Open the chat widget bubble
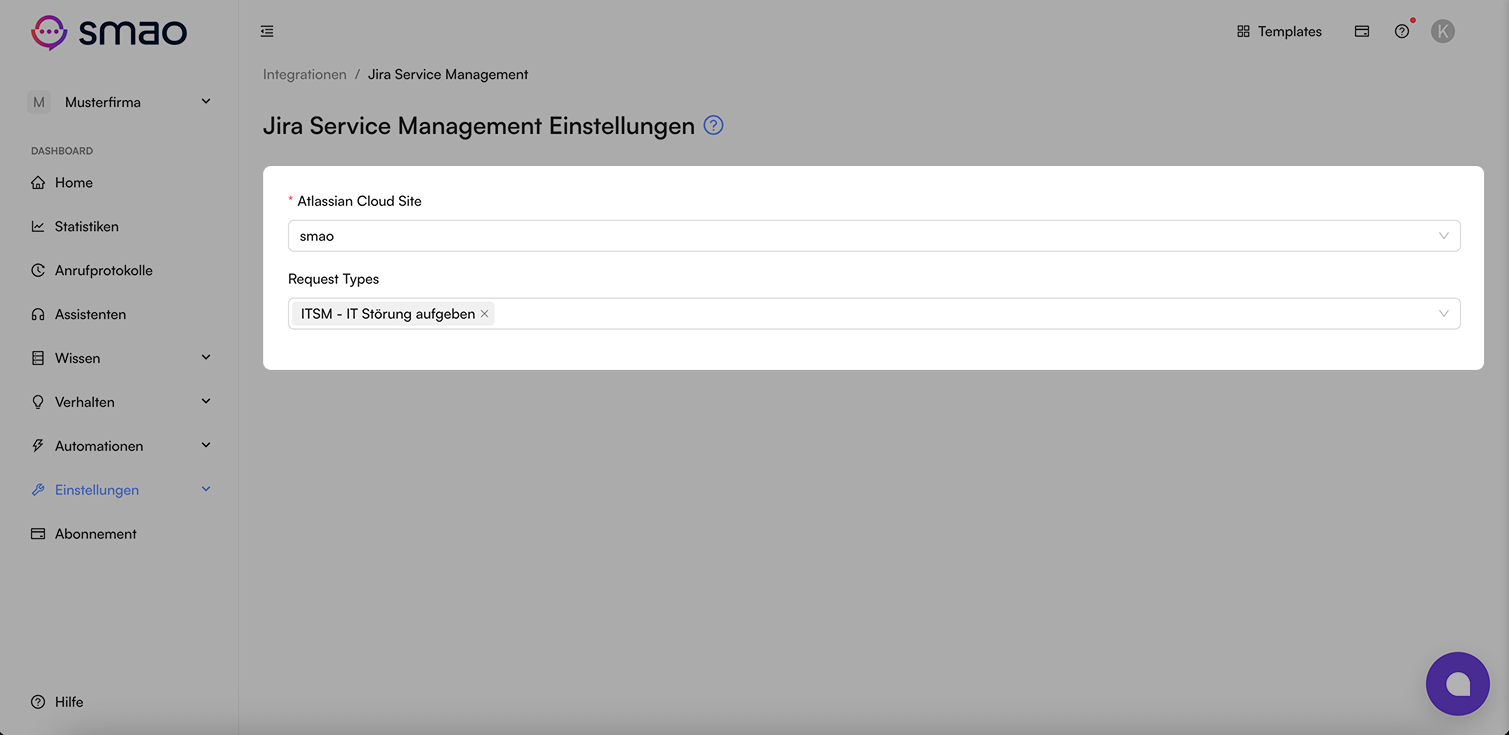The width and height of the screenshot is (1509, 735). pos(1458,684)
